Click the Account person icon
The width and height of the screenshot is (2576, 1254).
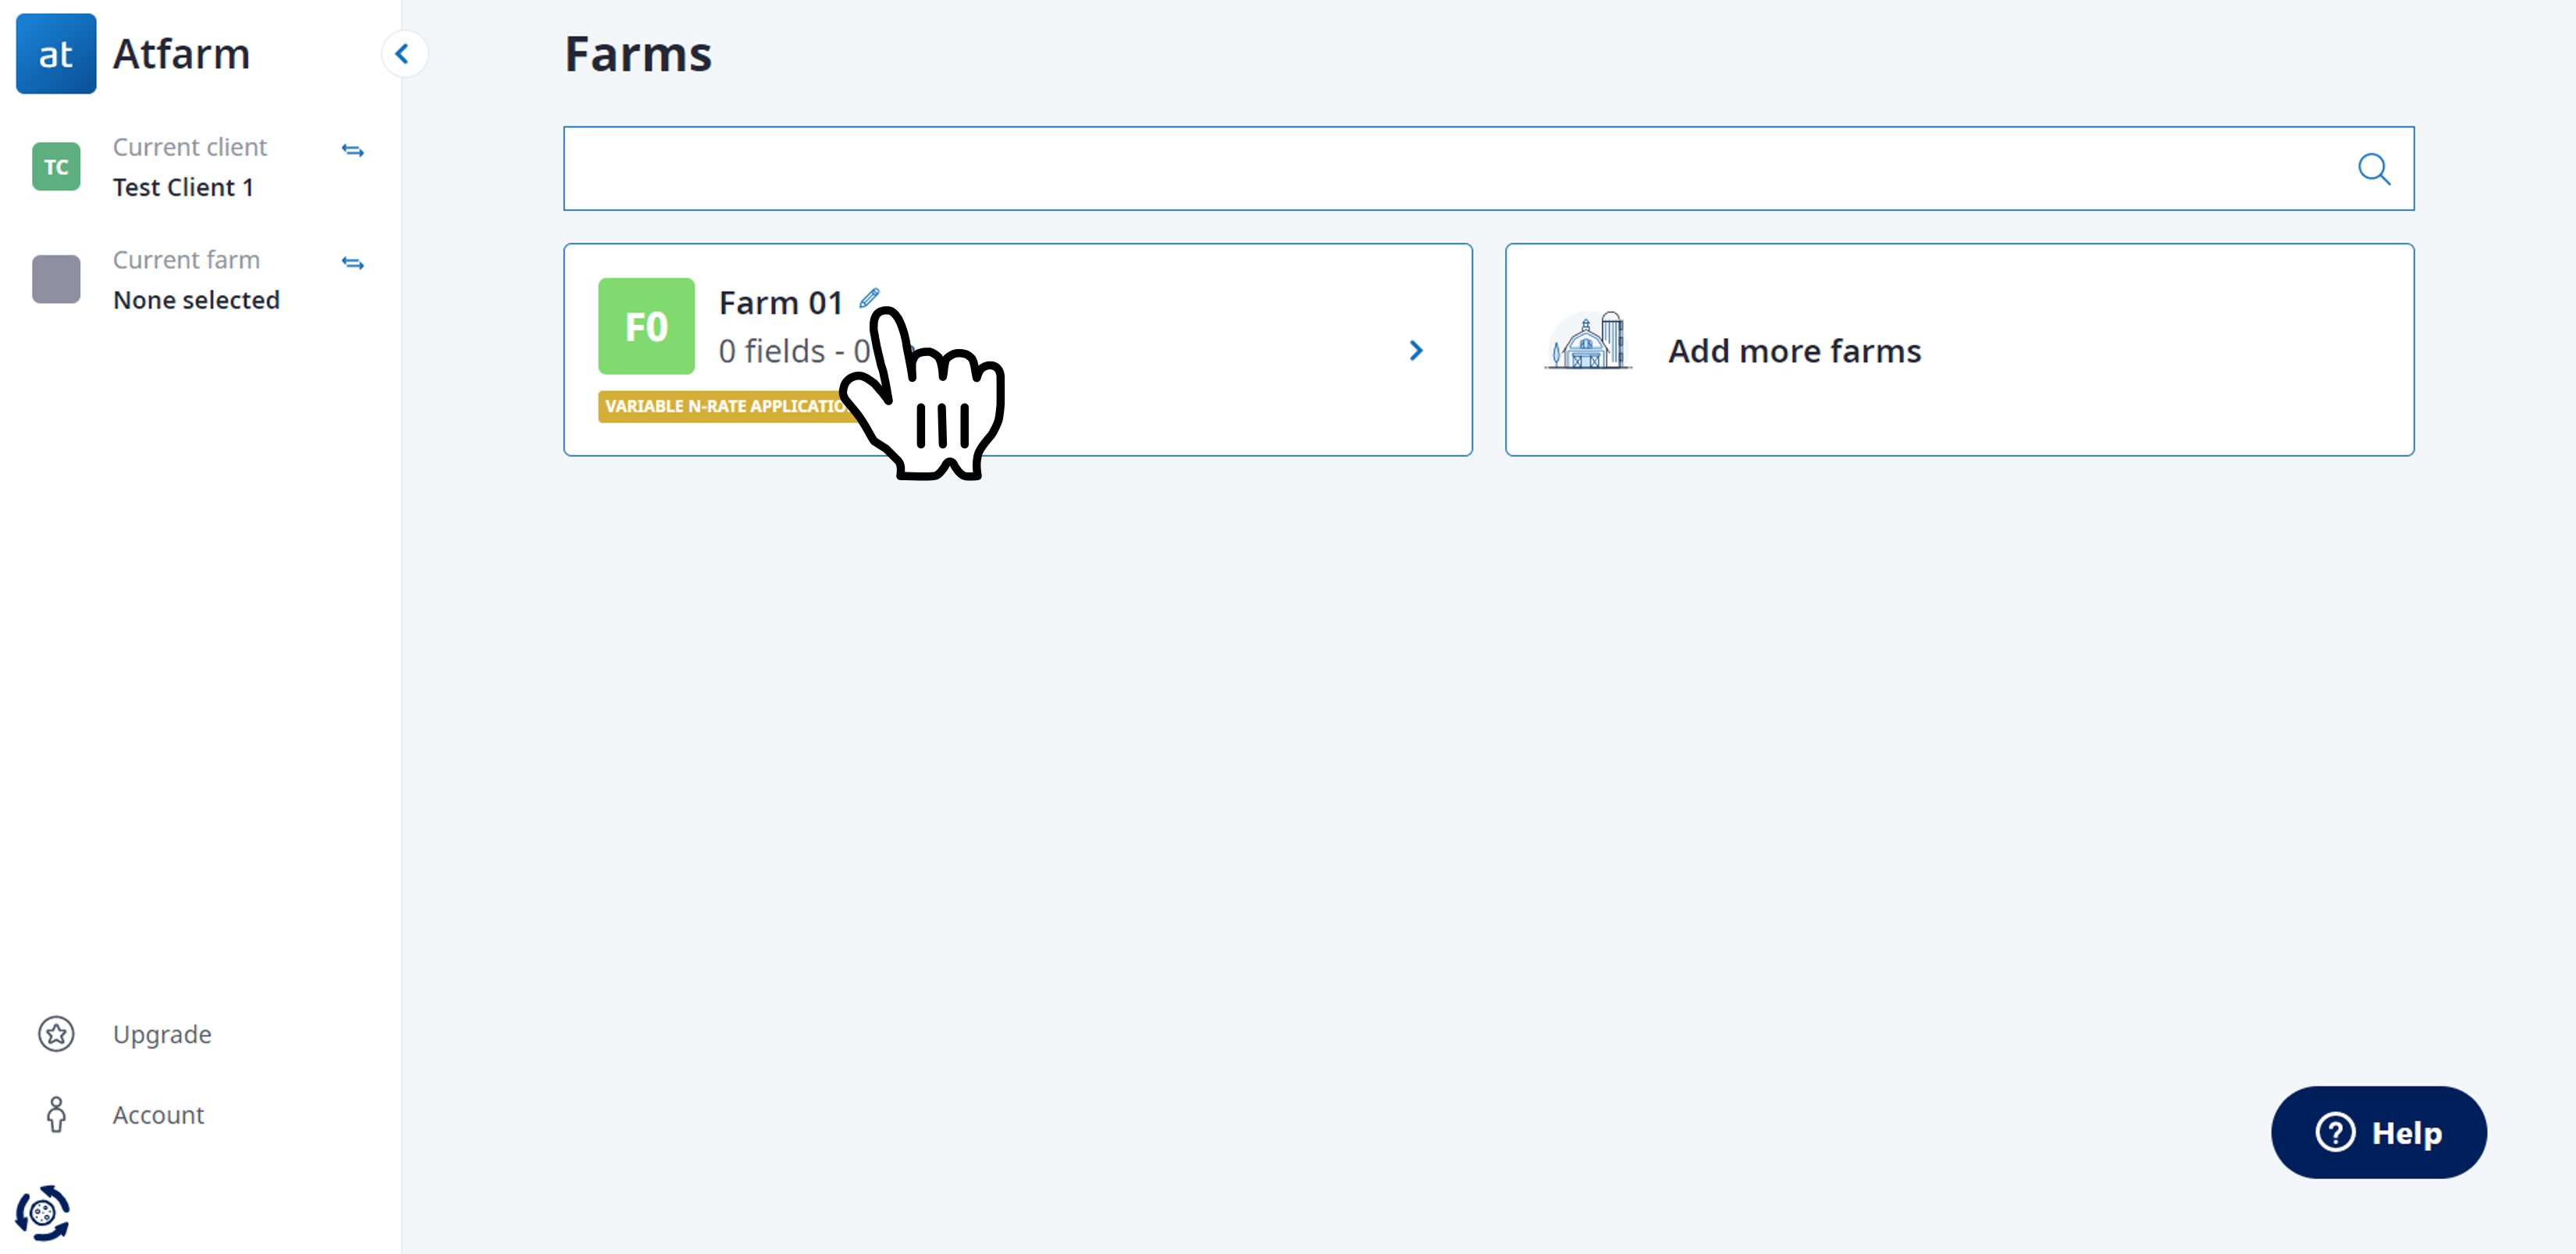coord(56,1115)
